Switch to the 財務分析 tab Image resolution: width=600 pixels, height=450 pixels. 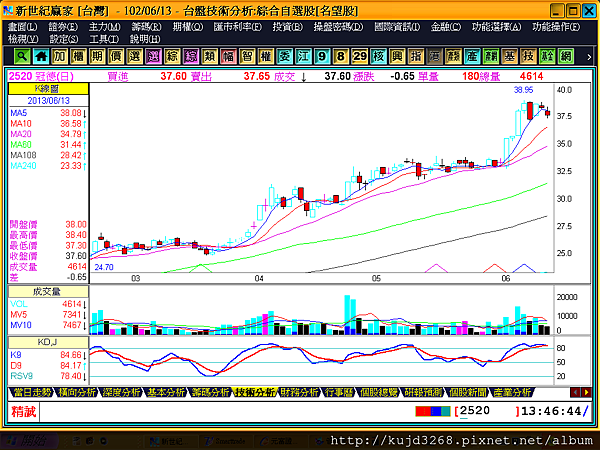tap(299, 392)
